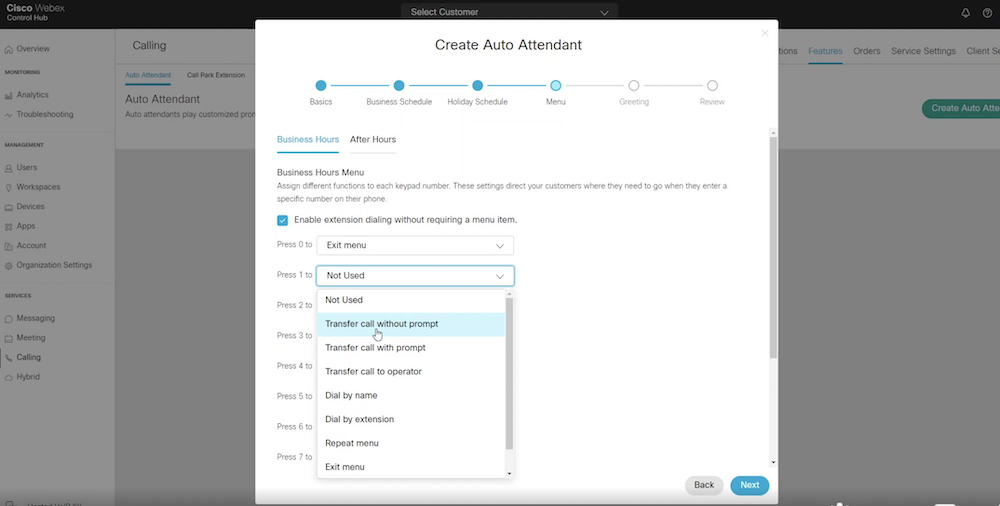Image resolution: width=1000 pixels, height=506 pixels.
Task: Click the Next button
Action: coord(749,486)
